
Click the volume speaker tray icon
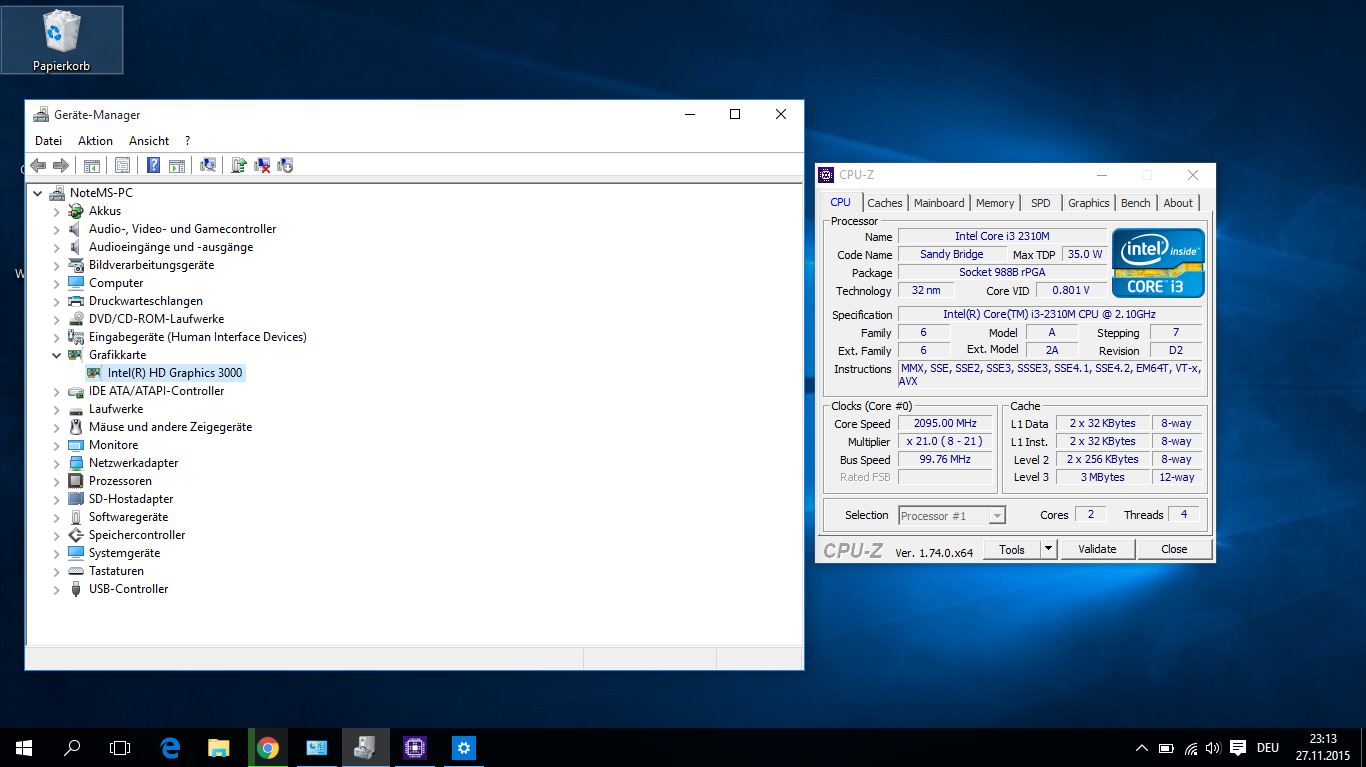point(1213,748)
